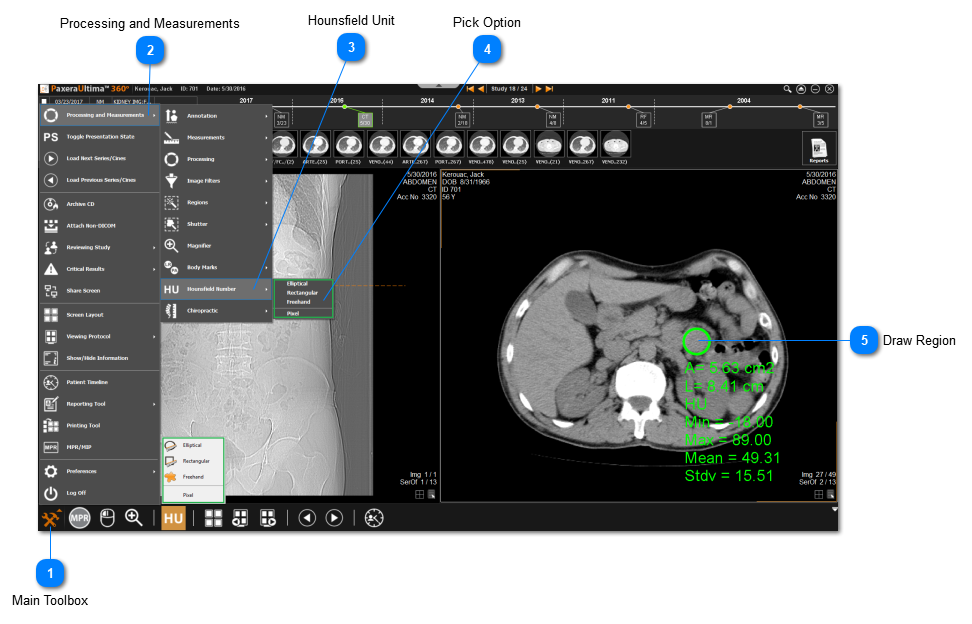Click the Reports icon
Screen dimensions: 972x624
coord(818,148)
